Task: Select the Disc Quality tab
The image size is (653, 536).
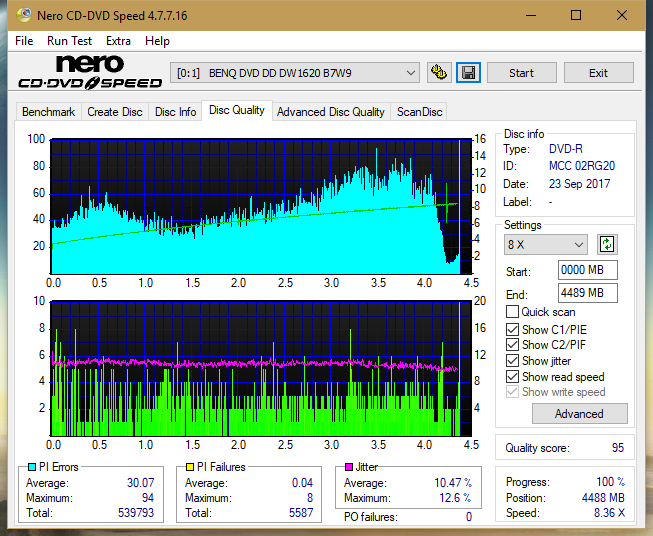Action: 237,110
